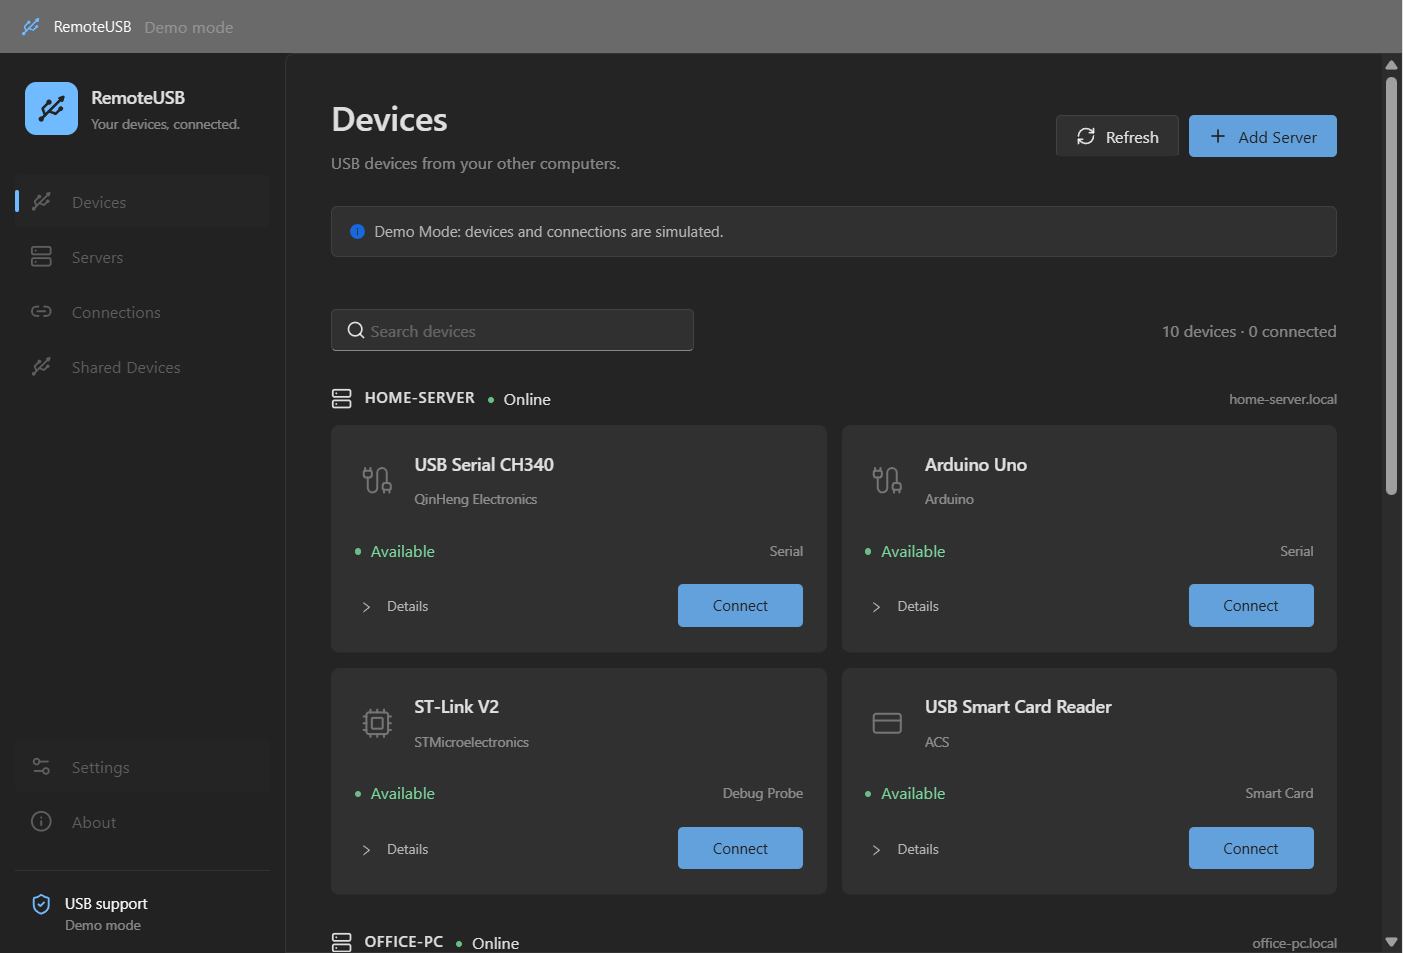
Task: Click the RemoteUSB title bar app icon
Action: click(x=31, y=27)
